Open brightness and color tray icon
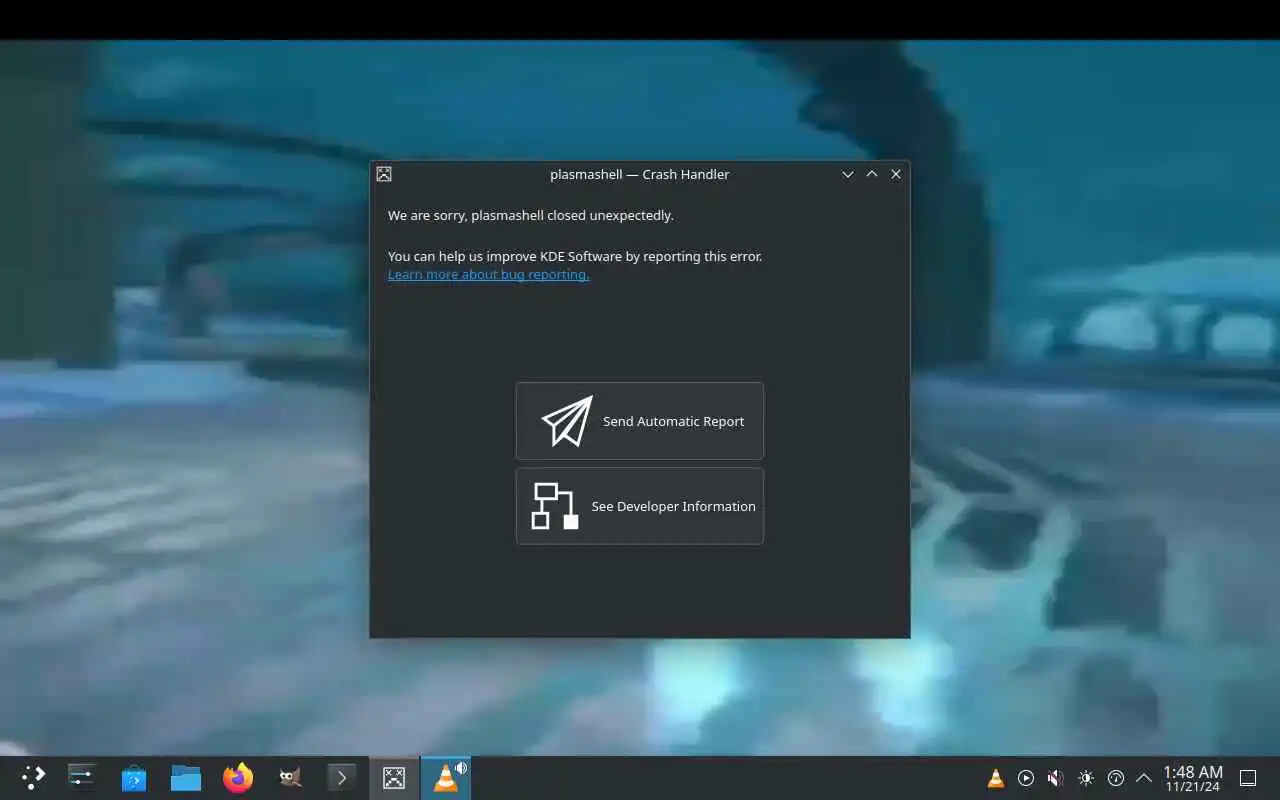The height and width of the screenshot is (800, 1280). click(1086, 778)
